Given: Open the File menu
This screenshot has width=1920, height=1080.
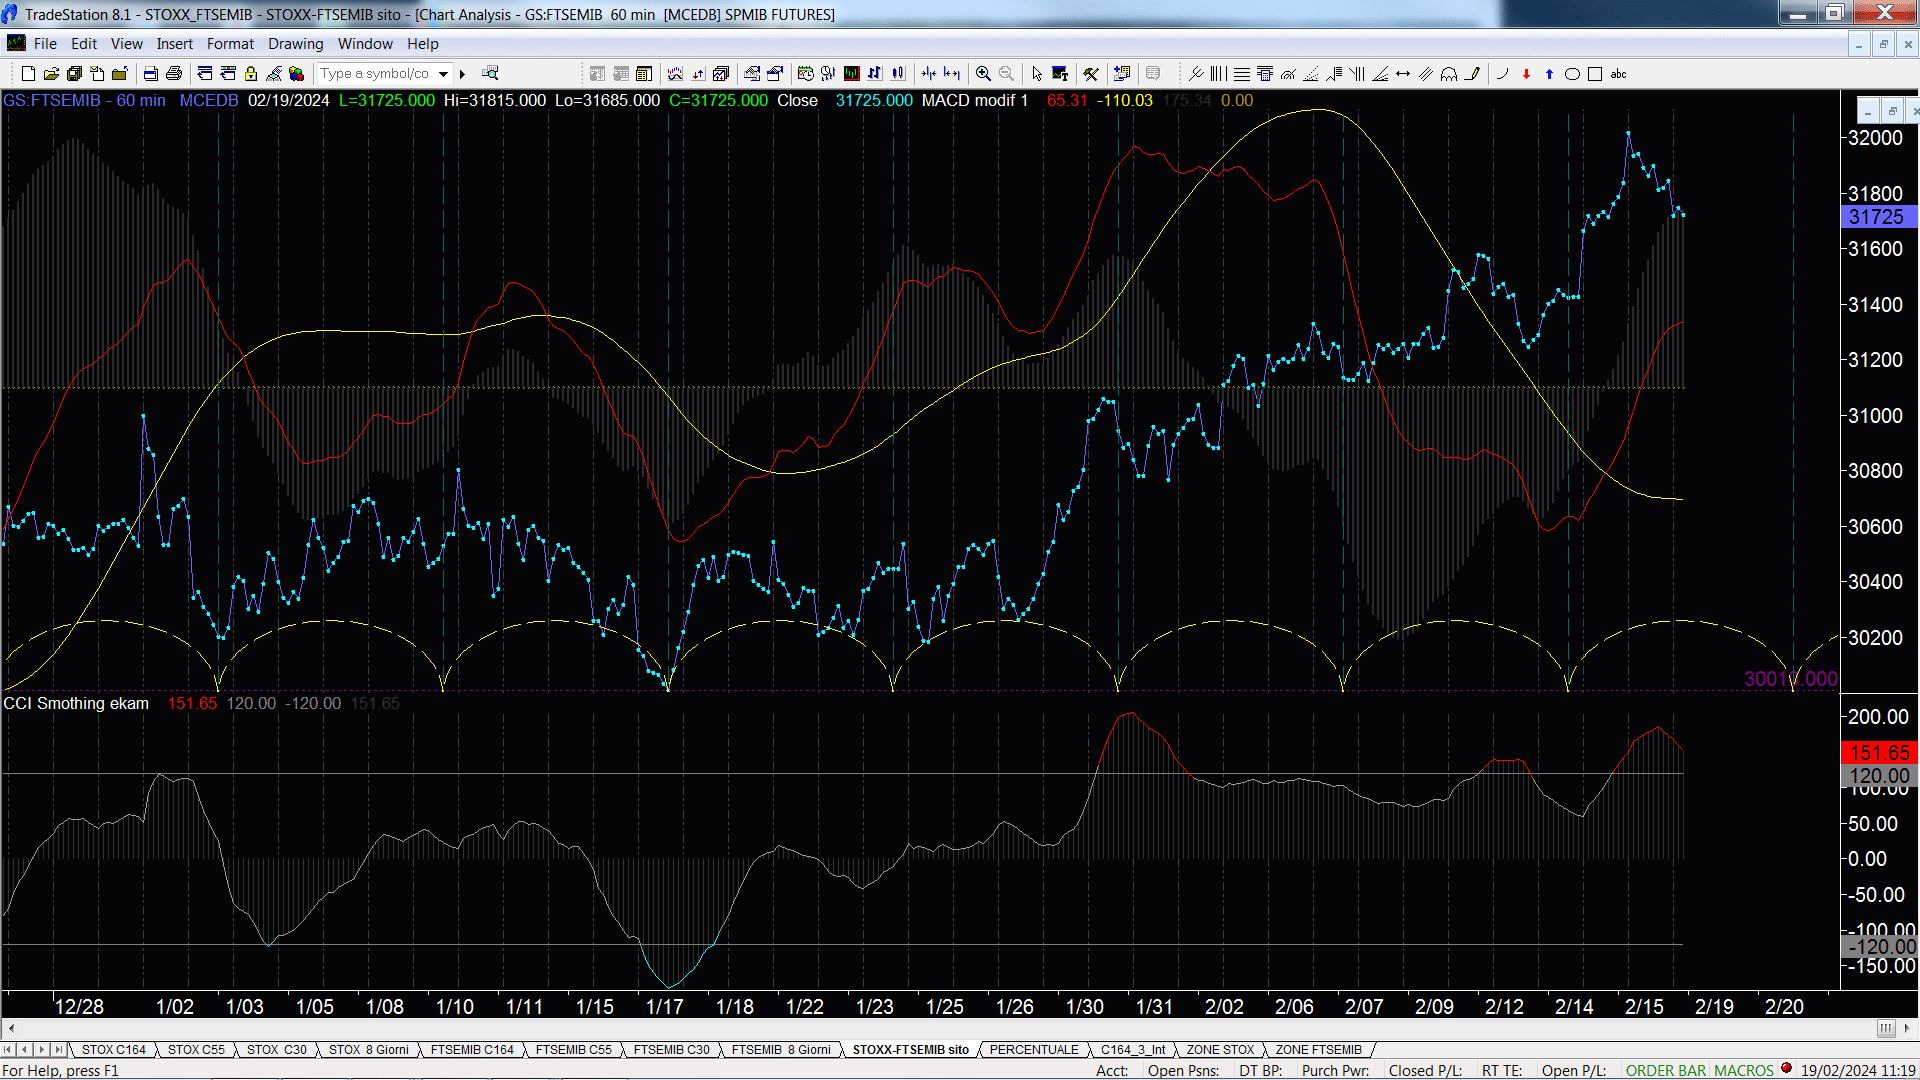Looking at the screenshot, I should [x=45, y=44].
